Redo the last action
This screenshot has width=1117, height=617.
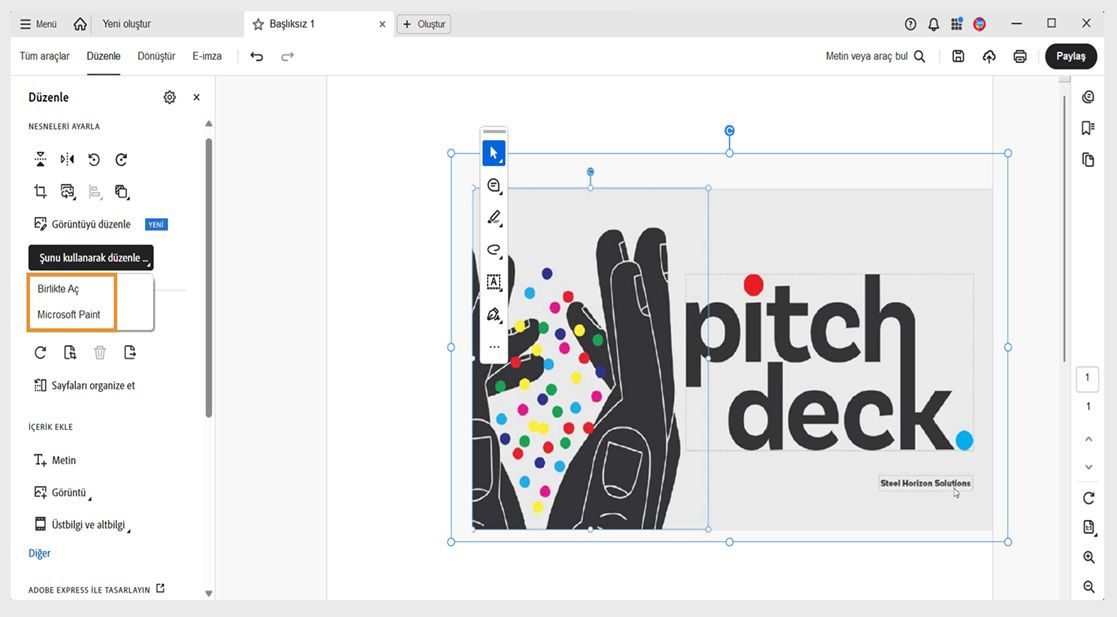(x=287, y=56)
